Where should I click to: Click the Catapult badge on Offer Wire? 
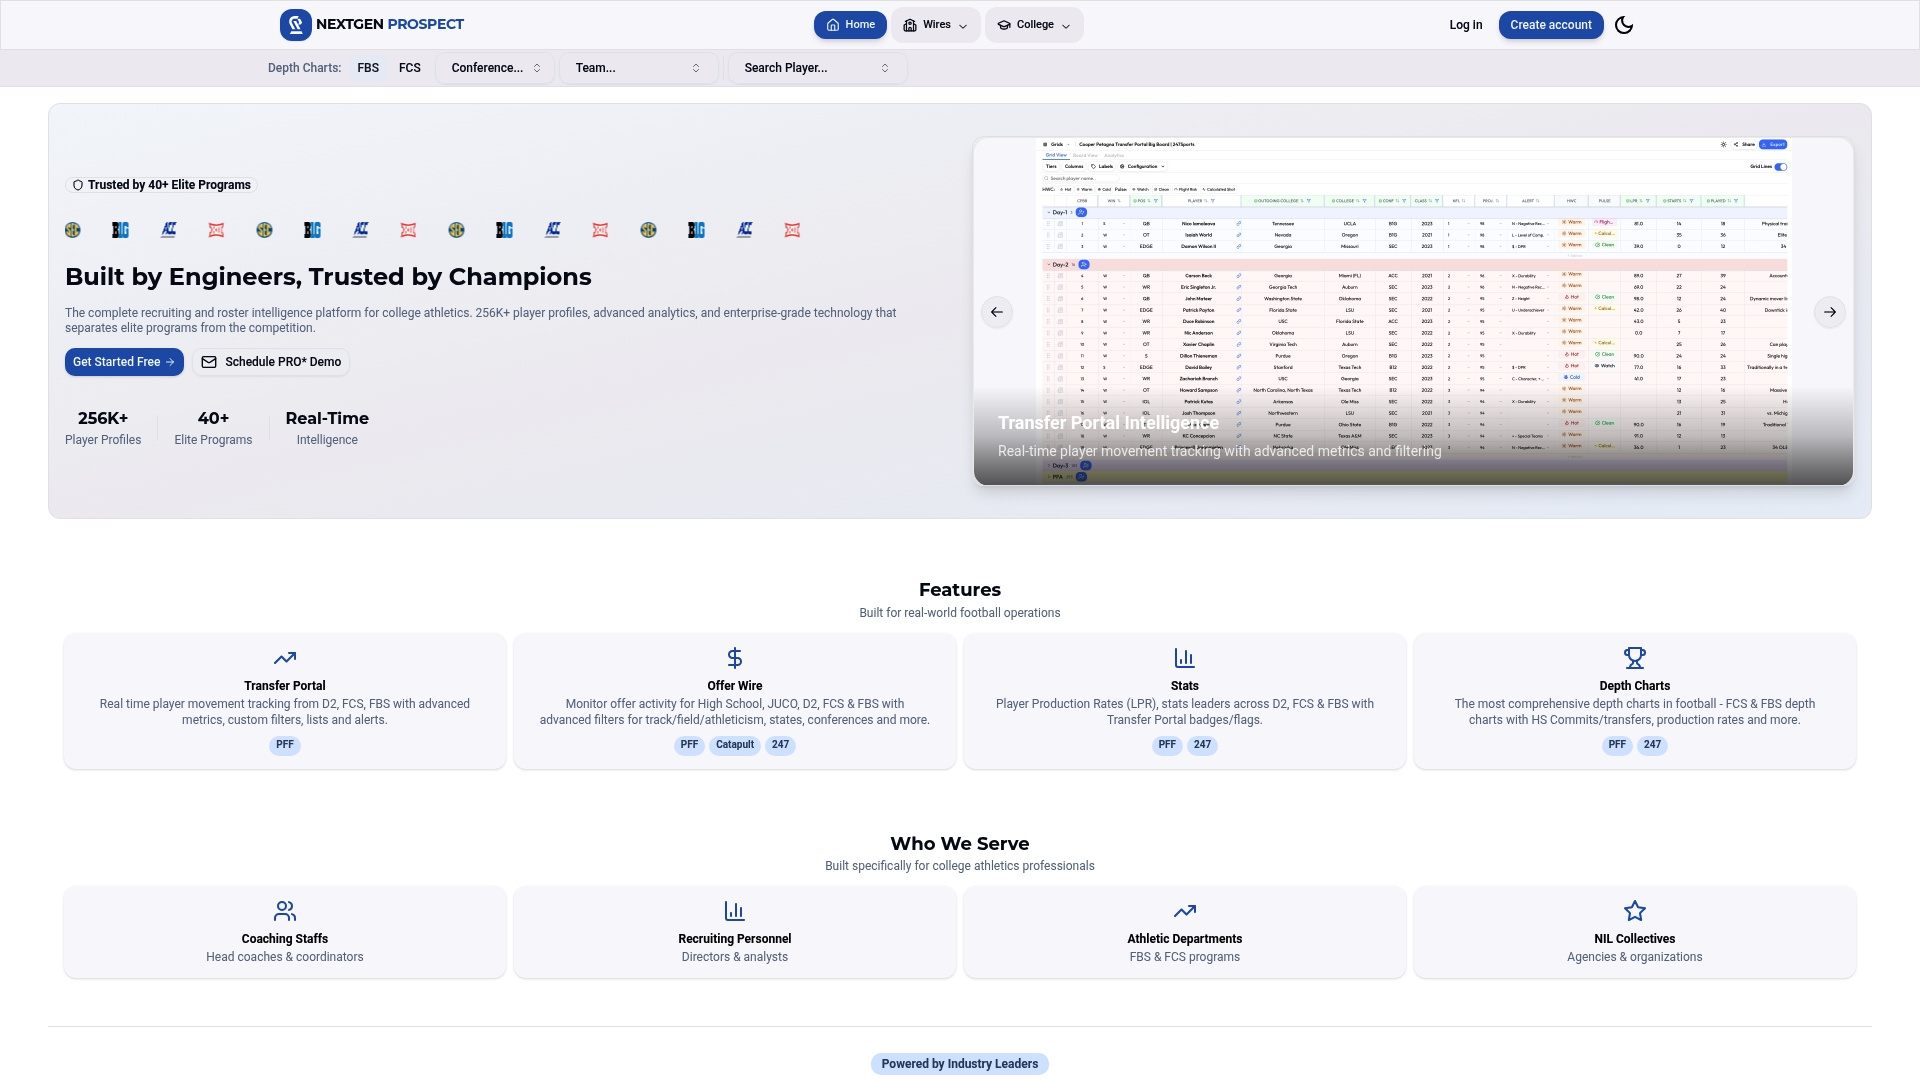[x=735, y=745]
